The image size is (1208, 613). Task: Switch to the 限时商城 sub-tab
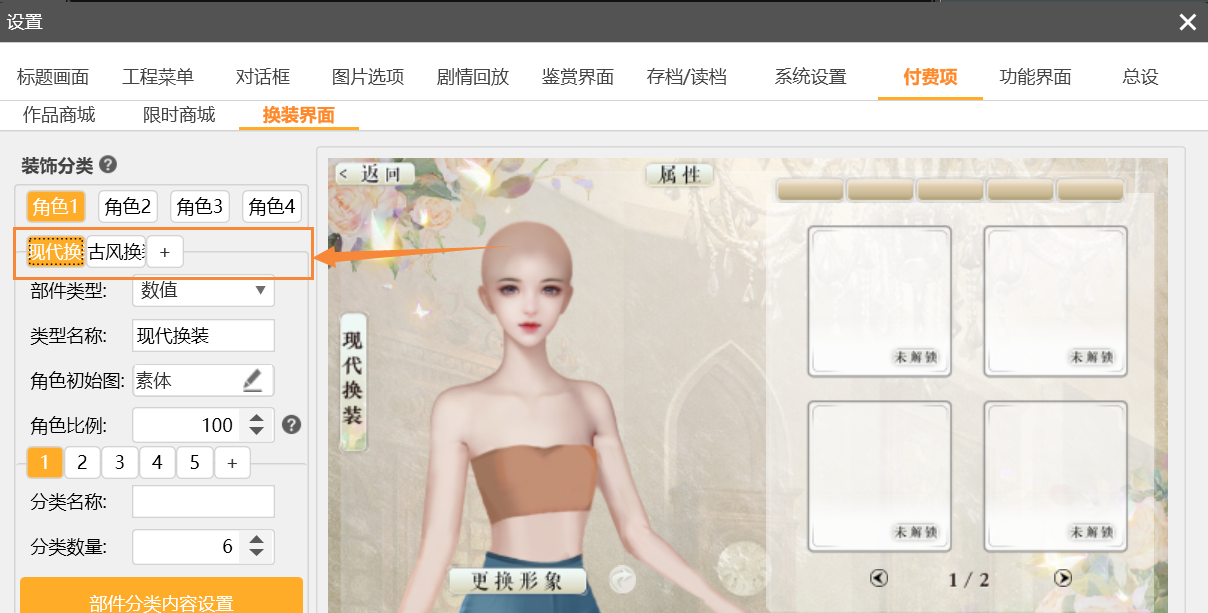179,115
